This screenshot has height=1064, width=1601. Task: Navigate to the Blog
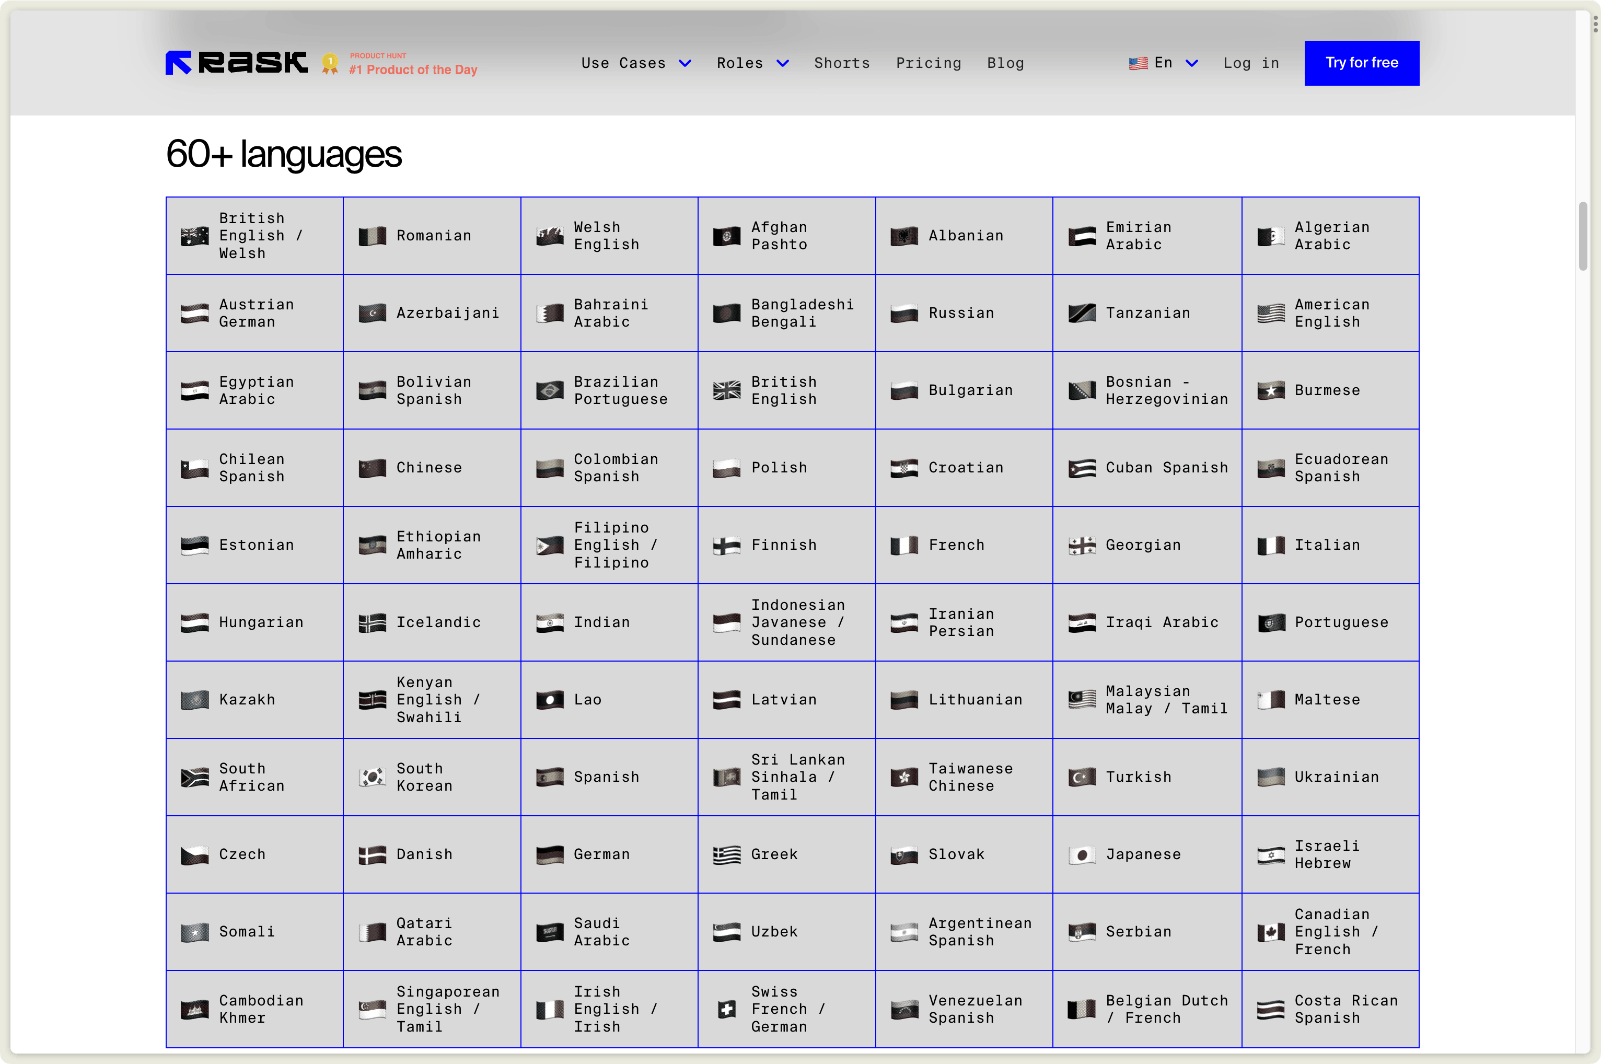[1005, 63]
